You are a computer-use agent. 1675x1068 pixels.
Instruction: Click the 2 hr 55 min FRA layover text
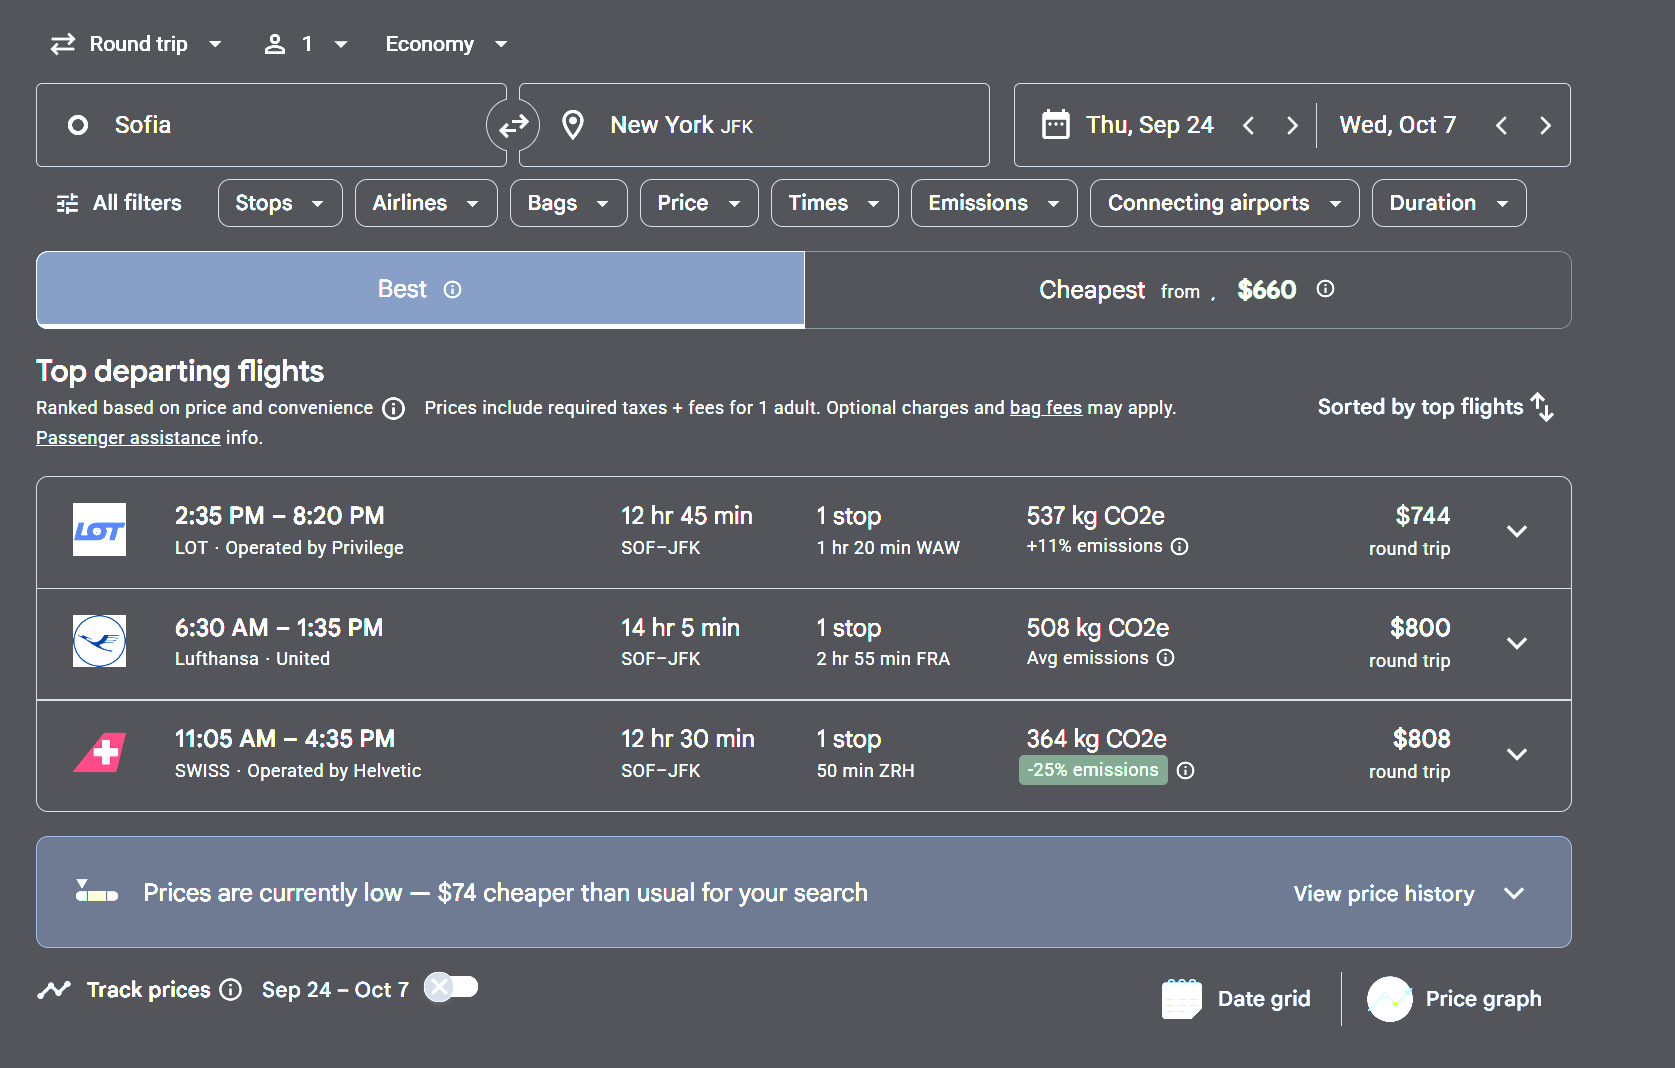click(883, 659)
